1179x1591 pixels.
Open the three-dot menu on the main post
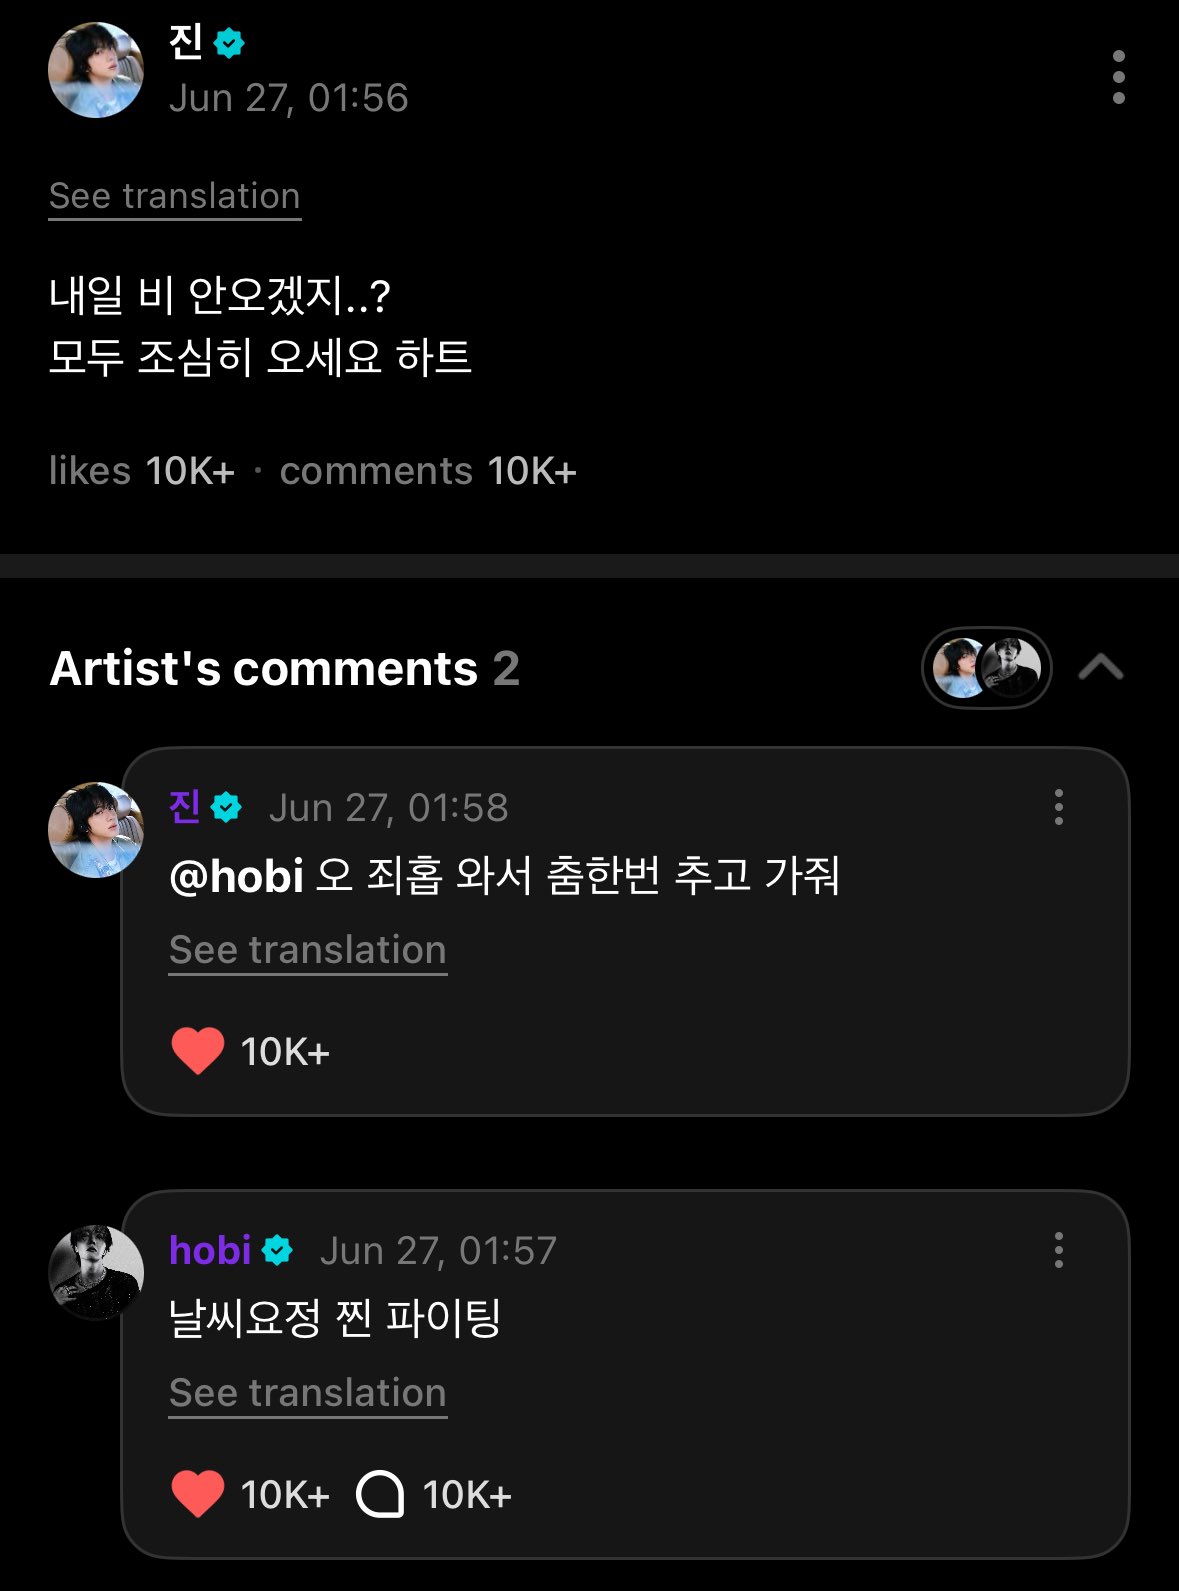click(1118, 77)
